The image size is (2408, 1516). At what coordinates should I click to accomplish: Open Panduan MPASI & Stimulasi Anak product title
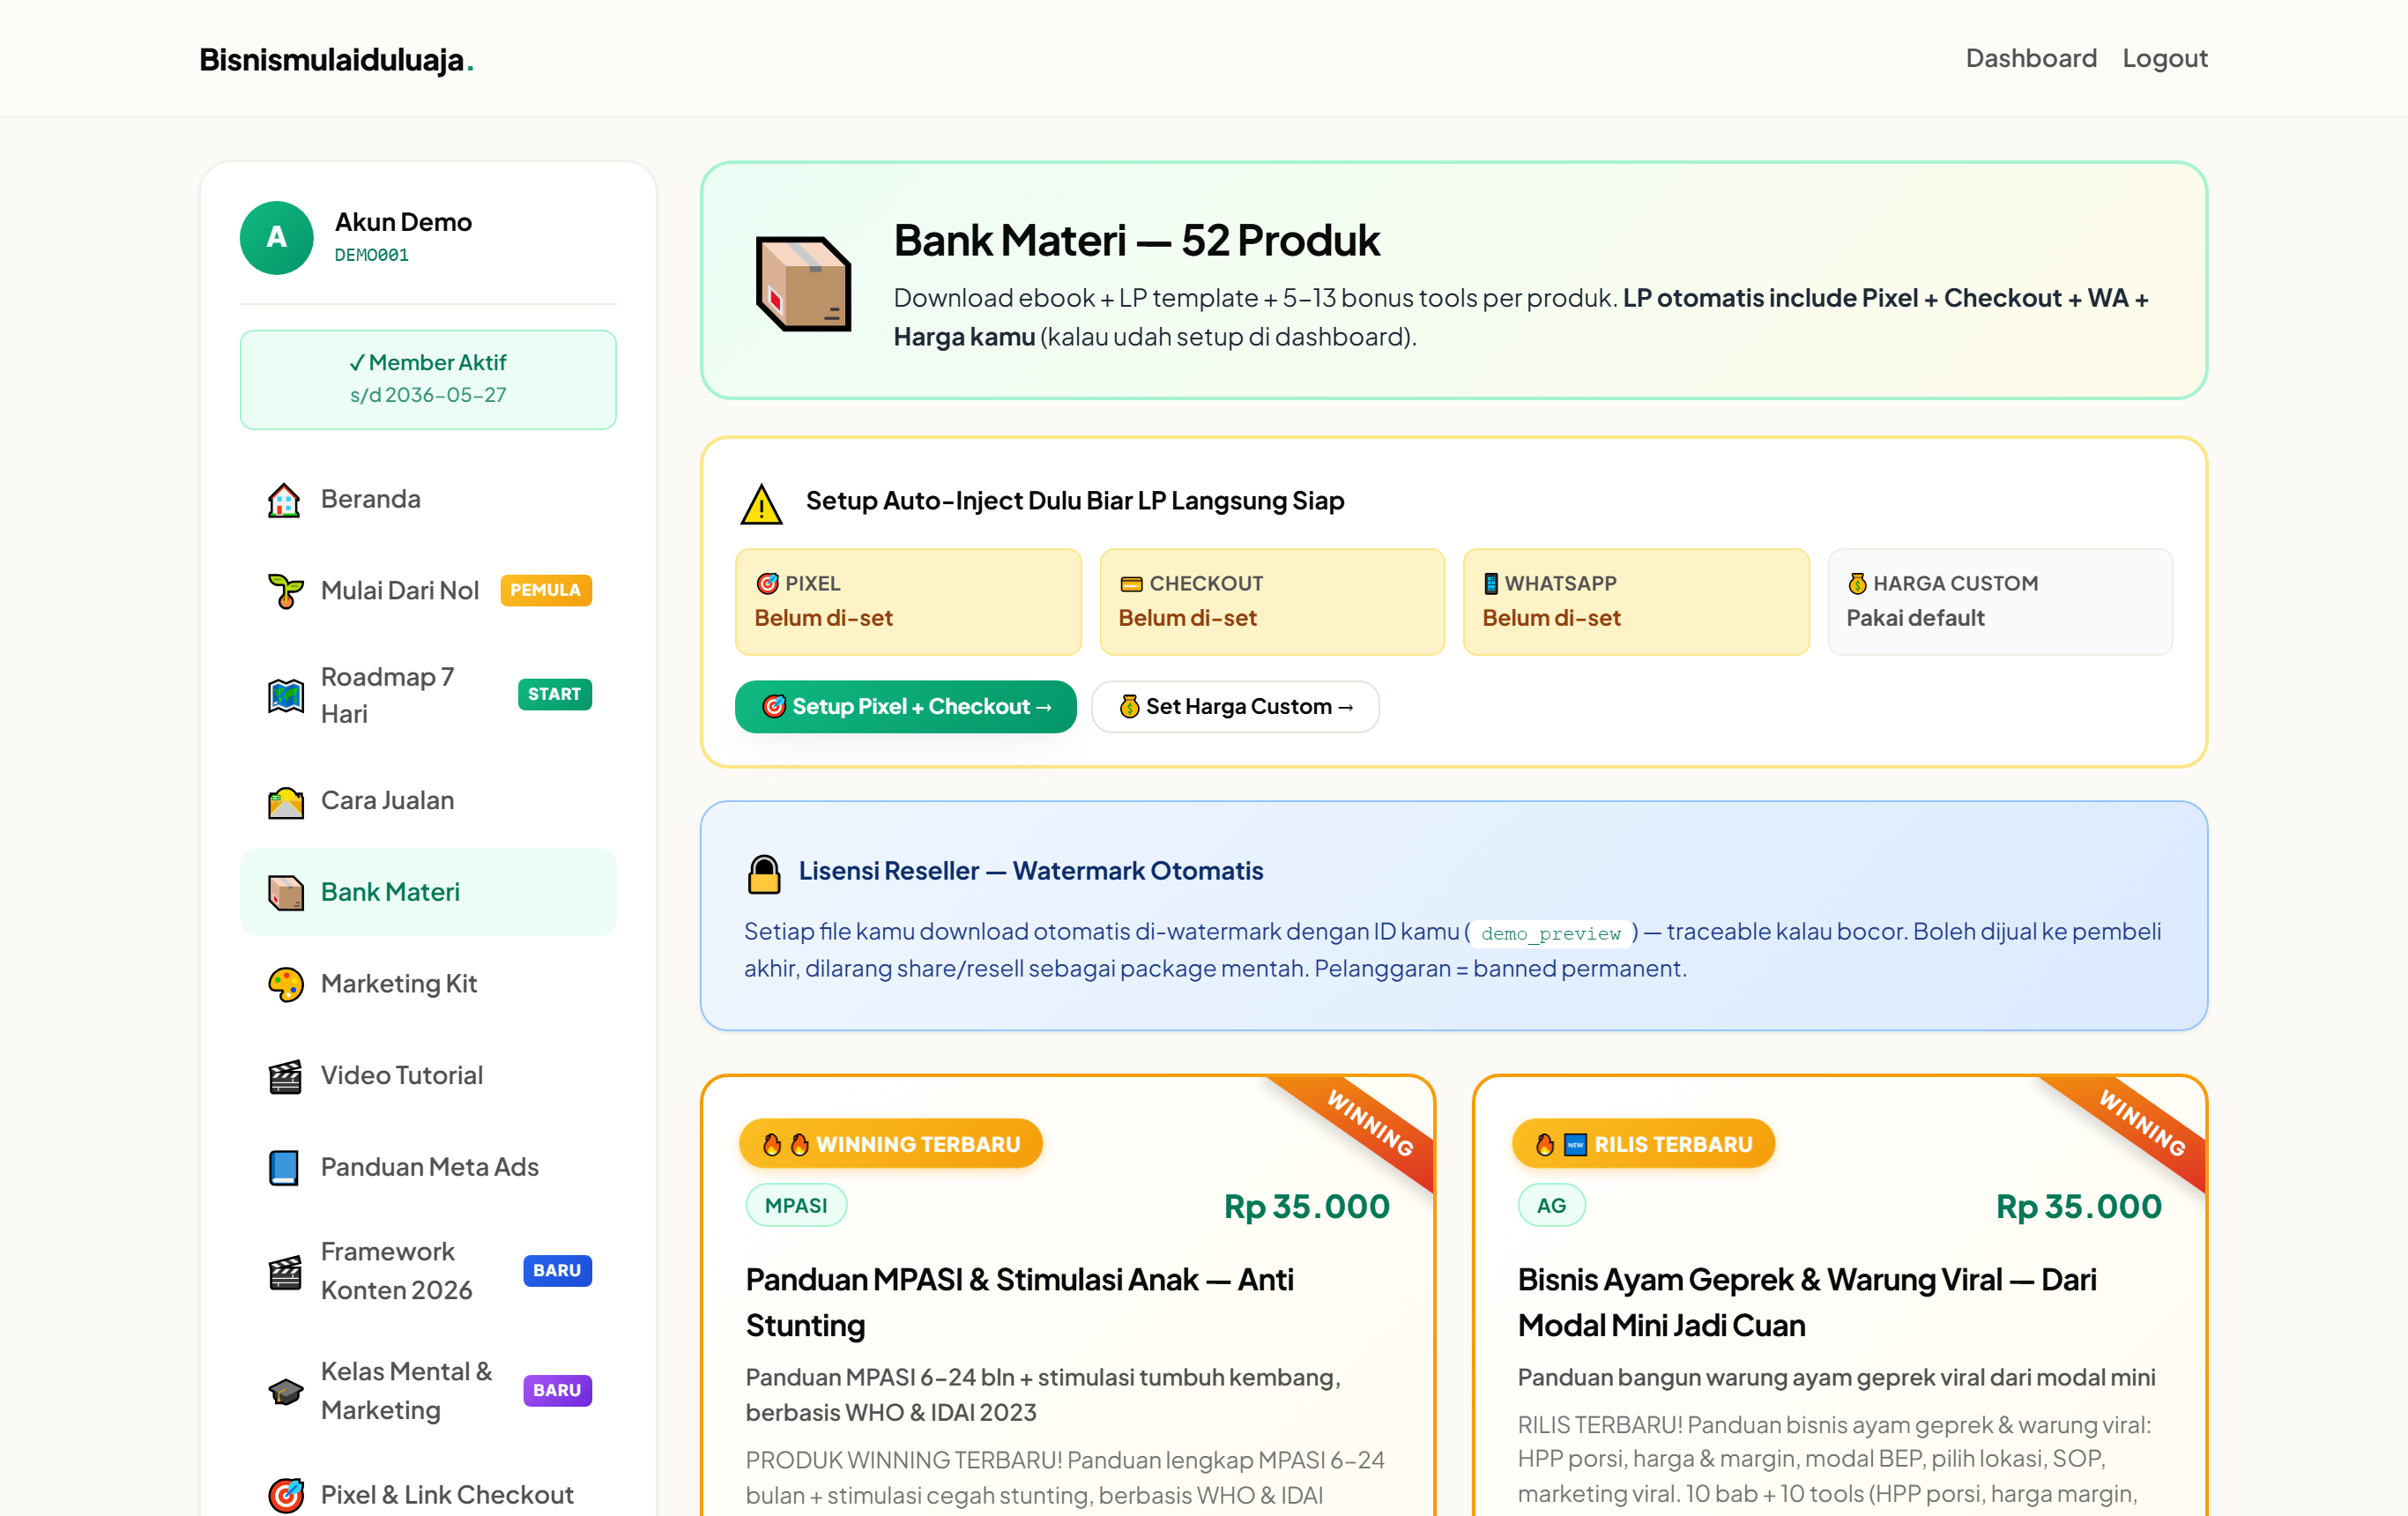[x=1020, y=1302]
